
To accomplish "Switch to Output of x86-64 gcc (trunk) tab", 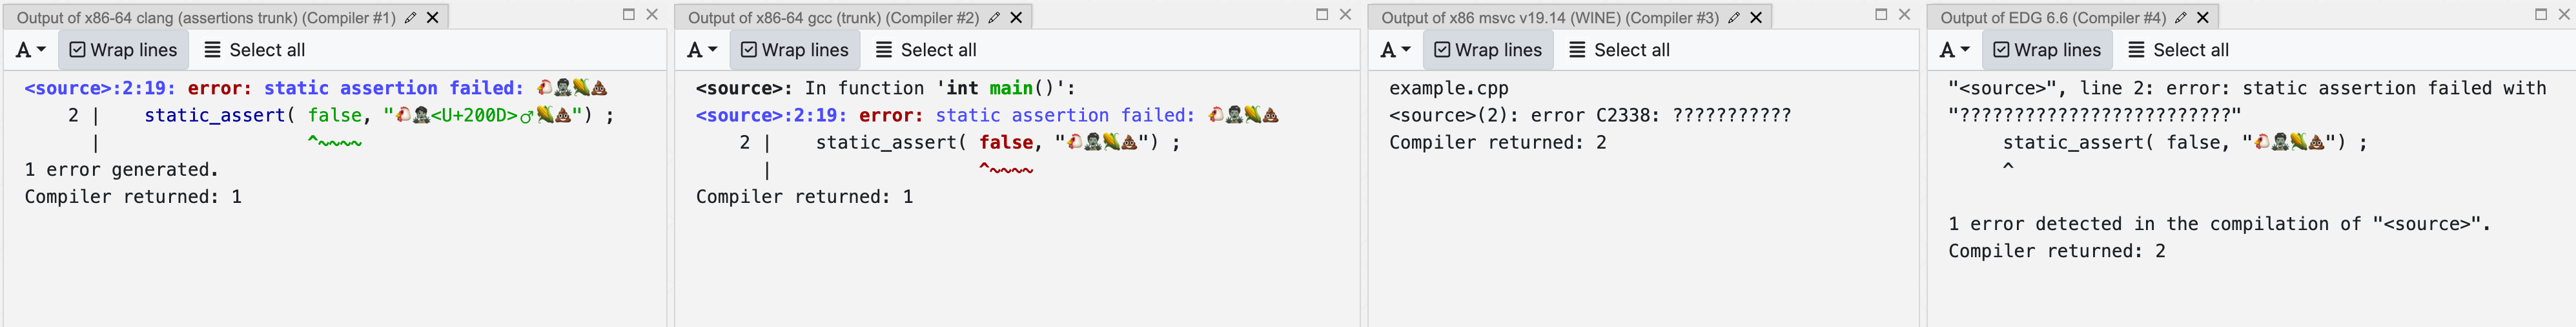I will tap(833, 17).
